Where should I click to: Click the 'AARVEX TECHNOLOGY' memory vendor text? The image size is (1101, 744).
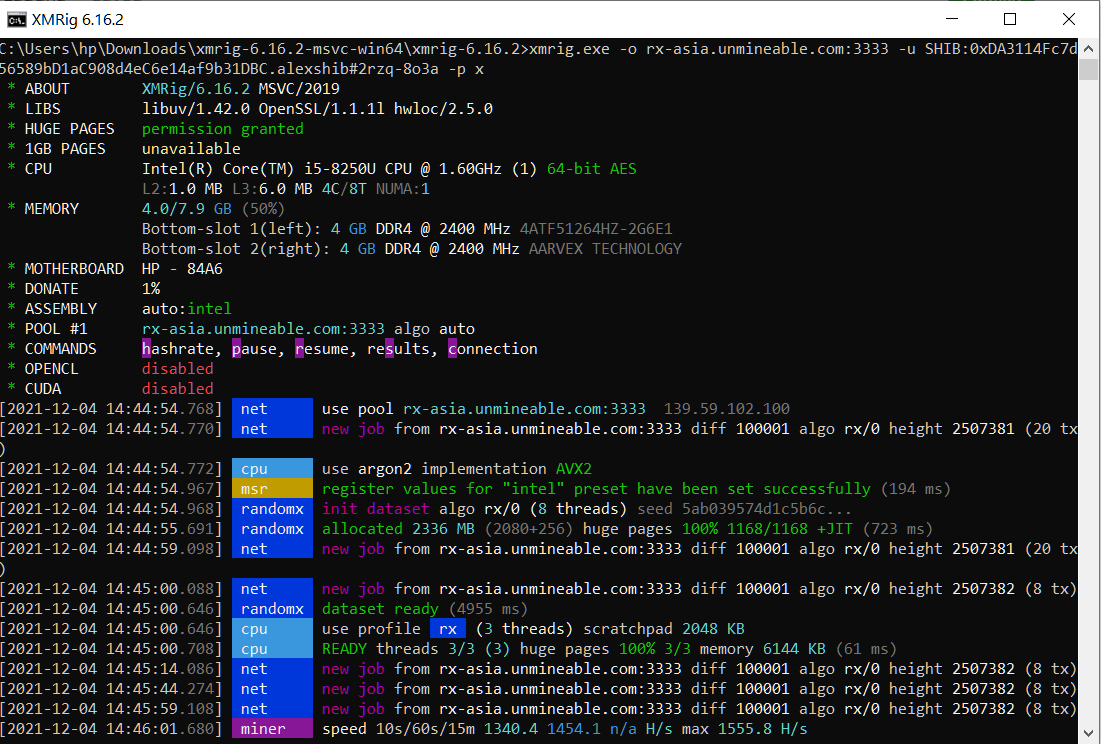coord(605,249)
